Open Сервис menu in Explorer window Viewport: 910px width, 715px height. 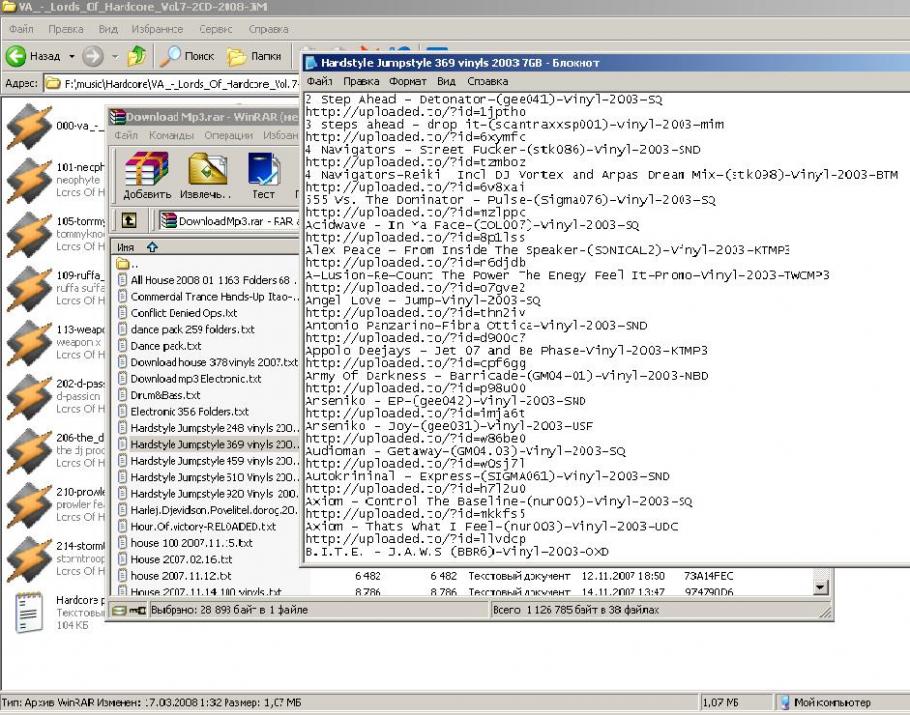(215, 29)
